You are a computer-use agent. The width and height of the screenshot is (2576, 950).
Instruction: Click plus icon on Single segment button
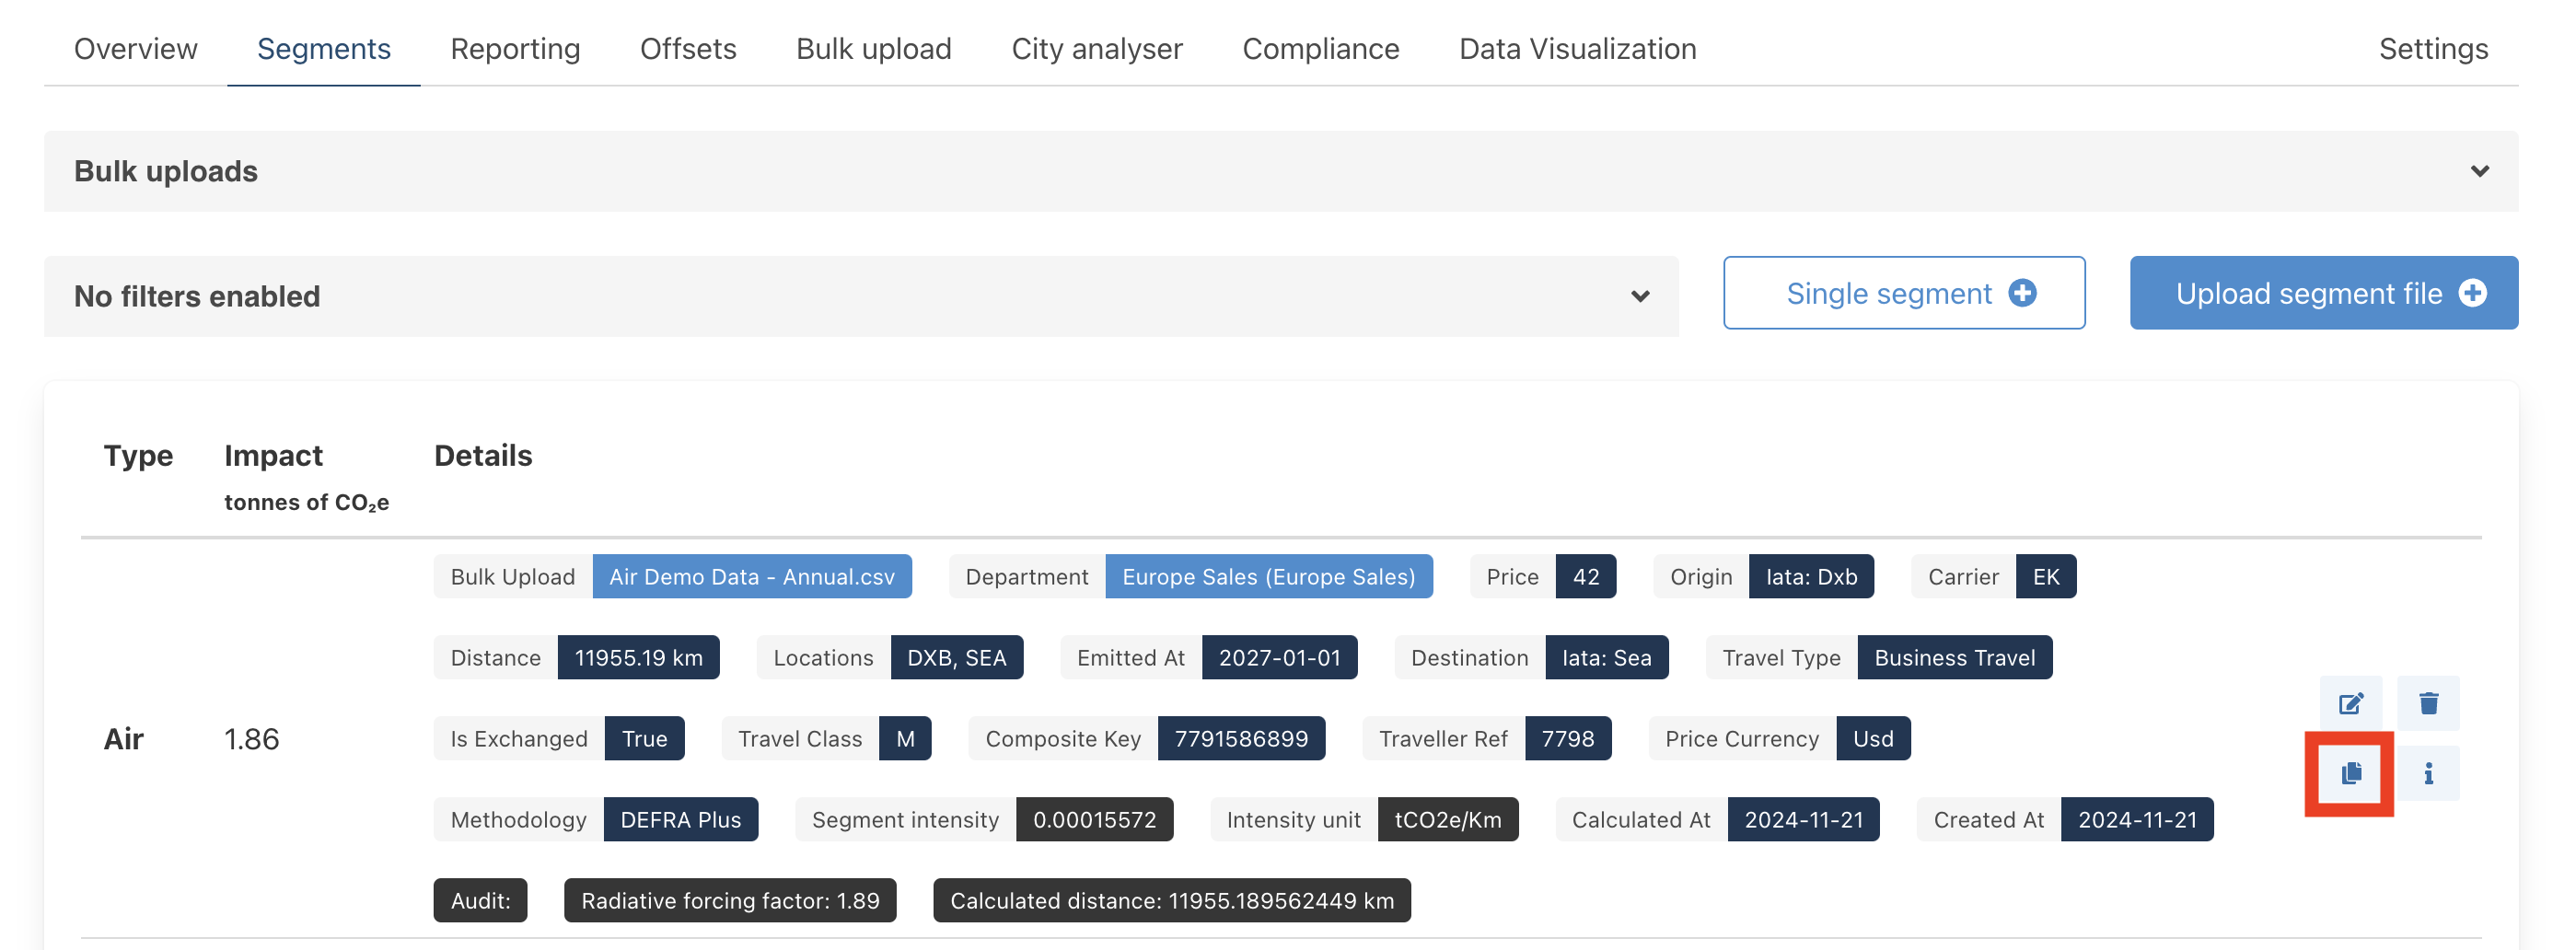tap(2022, 293)
